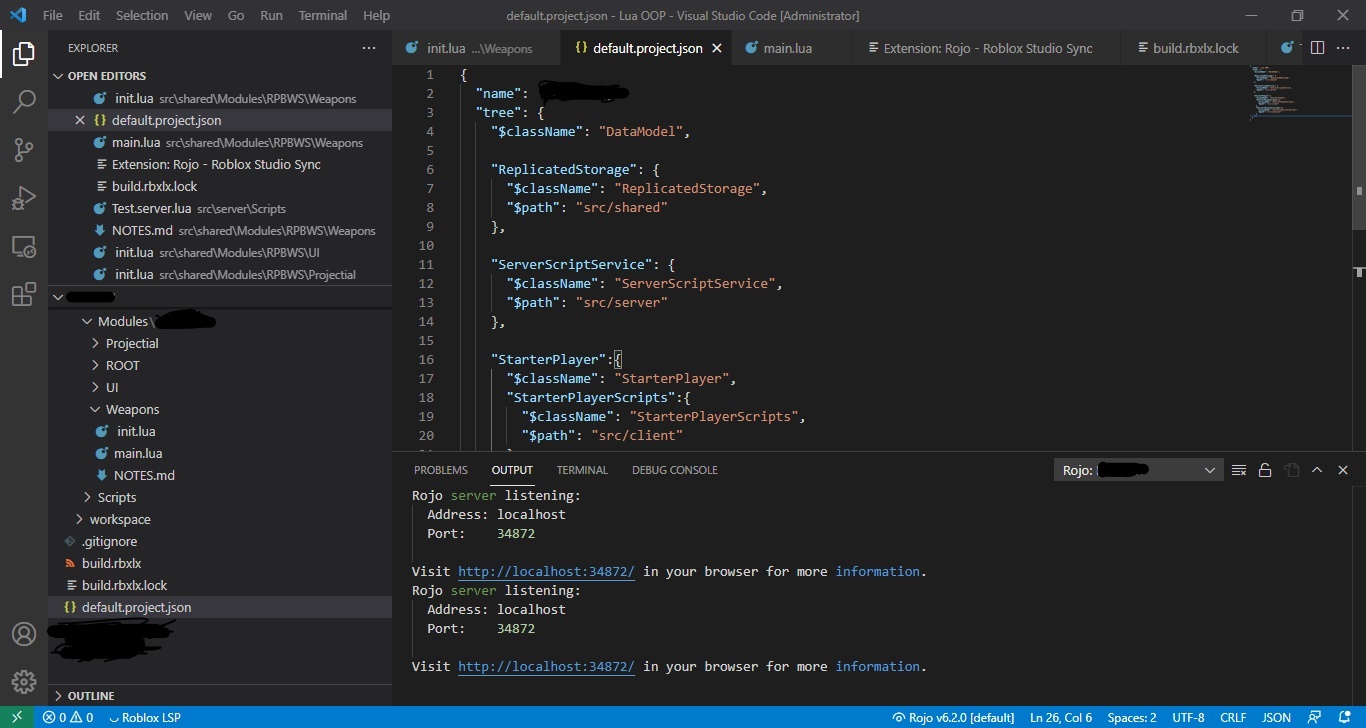
Task: Open the Terminal menu
Action: coord(322,15)
